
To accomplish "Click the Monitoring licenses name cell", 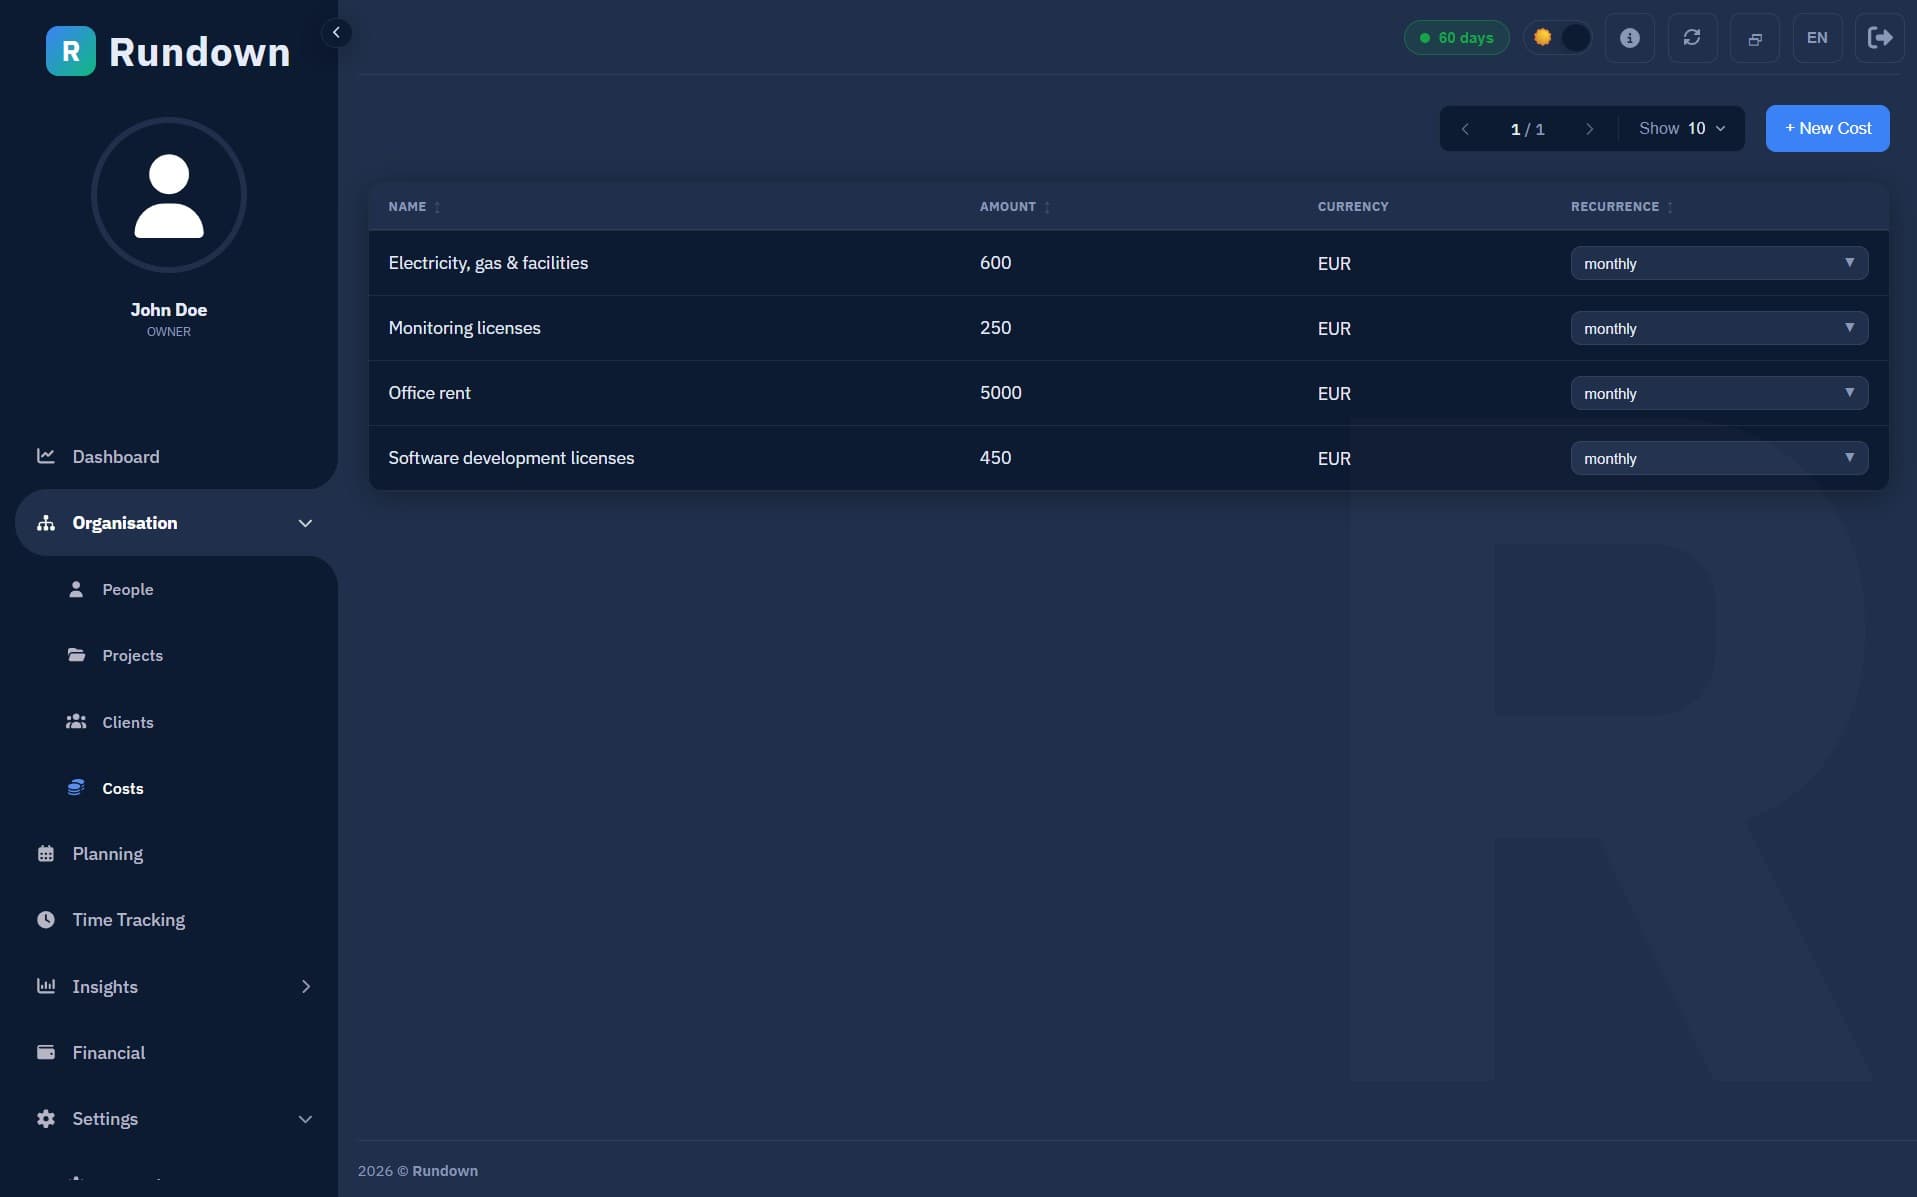I will coord(464,328).
